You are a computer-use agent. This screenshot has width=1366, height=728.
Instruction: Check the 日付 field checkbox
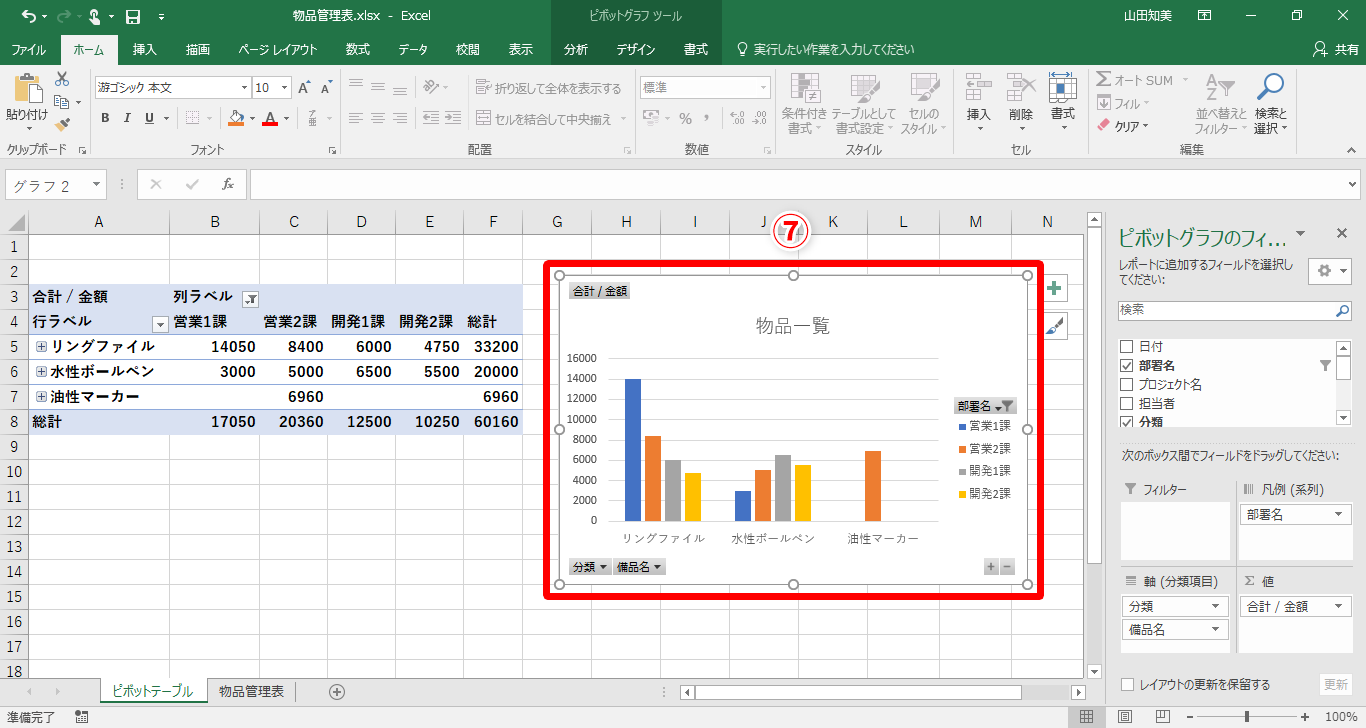point(1127,347)
